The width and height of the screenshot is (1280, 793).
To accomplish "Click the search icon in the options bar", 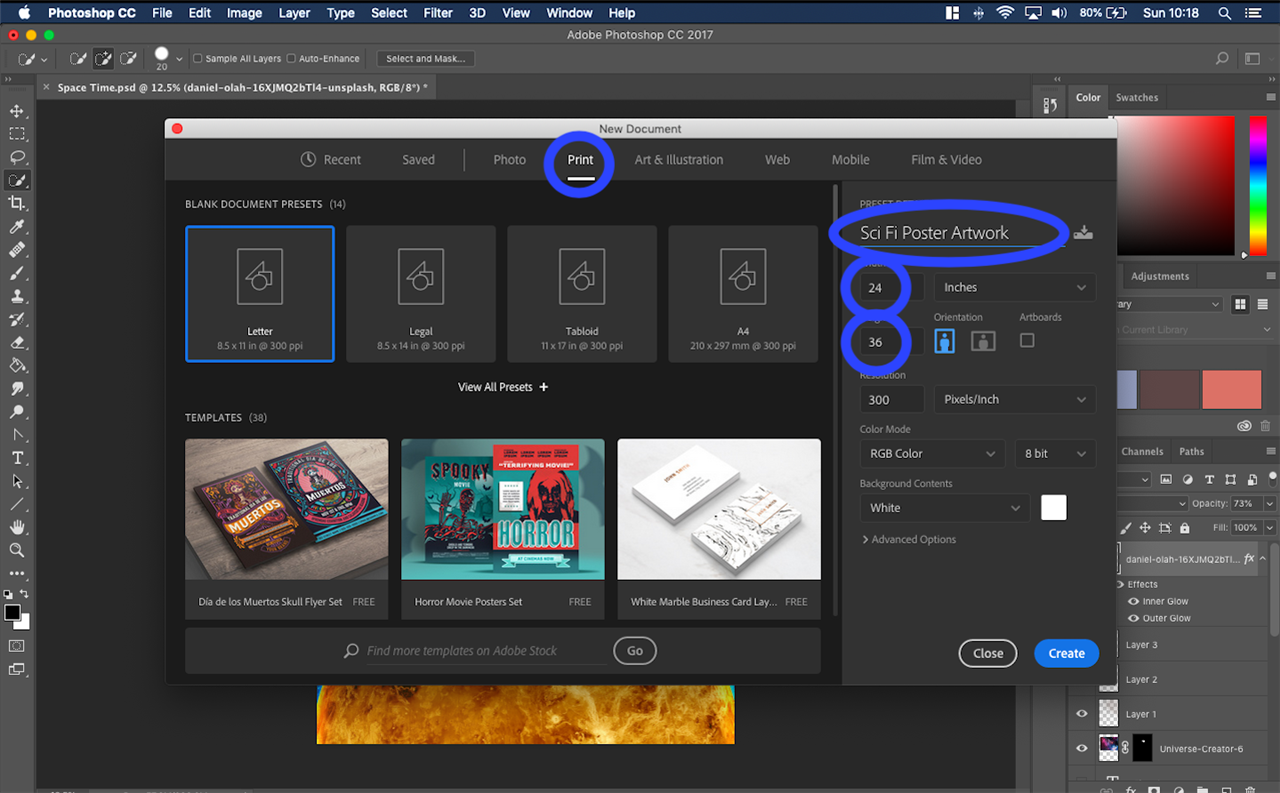I will coord(1222,59).
